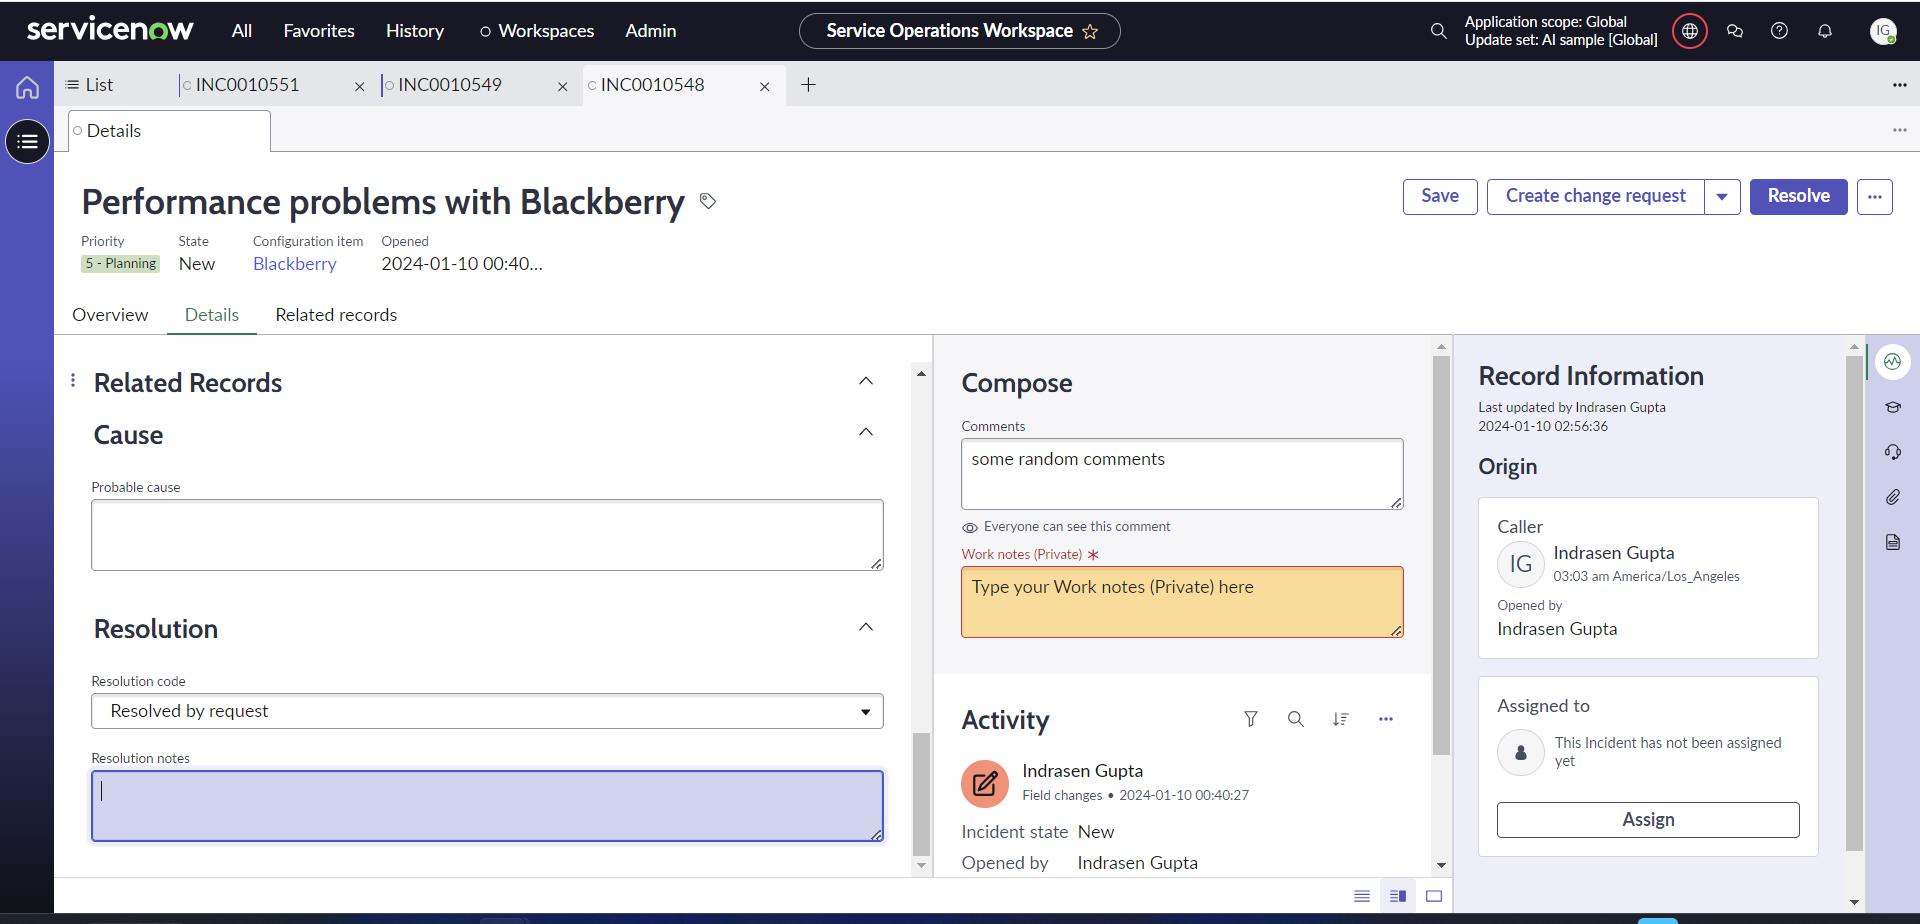This screenshot has width=1920, height=924.
Task: Open the Connect chat sidebar icon
Action: [x=1735, y=31]
